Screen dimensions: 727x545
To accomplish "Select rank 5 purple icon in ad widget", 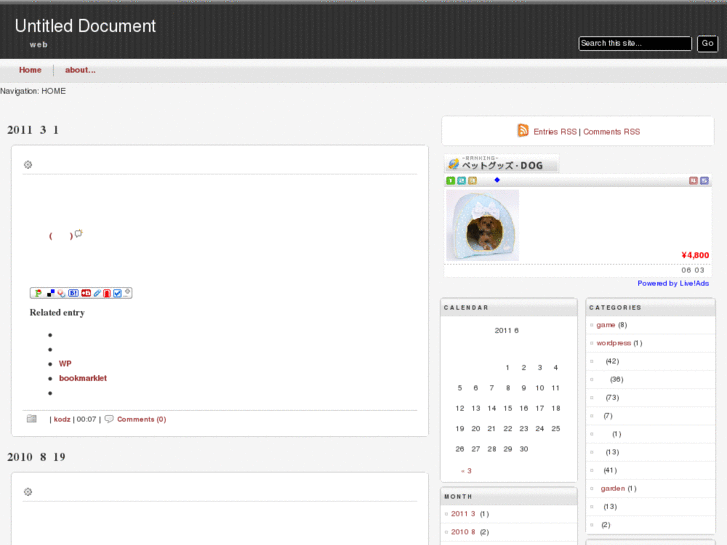I will pyautogui.click(x=704, y=180).
